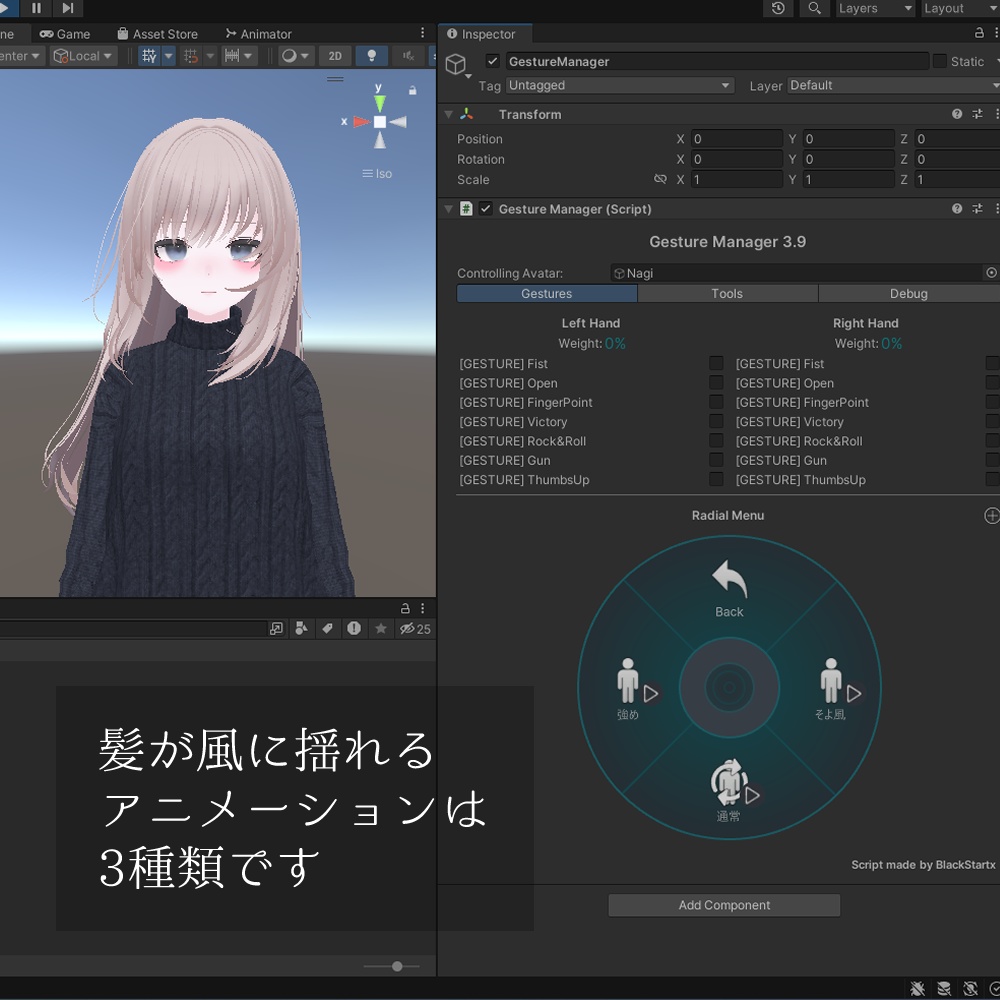Toggle the grid visibility icon
This screenshot has width=1000, height=1000.
point(149,56)
